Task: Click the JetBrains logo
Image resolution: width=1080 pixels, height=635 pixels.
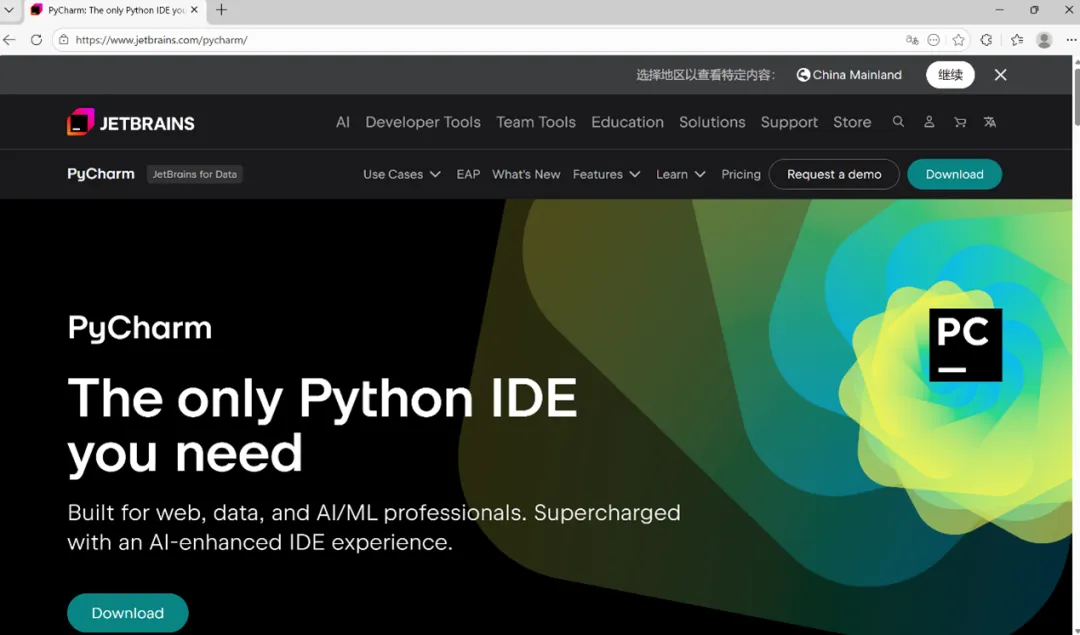Action: click(130, 123)
